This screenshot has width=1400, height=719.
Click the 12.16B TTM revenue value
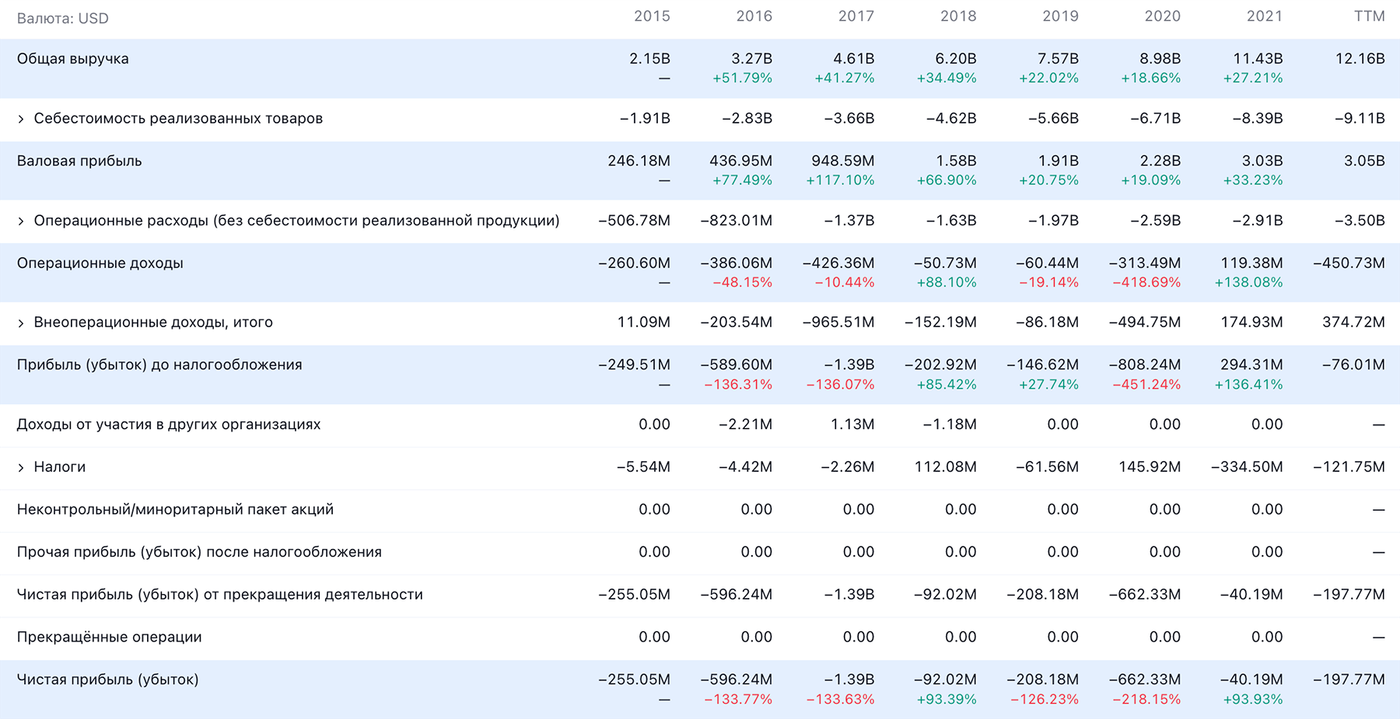point(1360,59)
